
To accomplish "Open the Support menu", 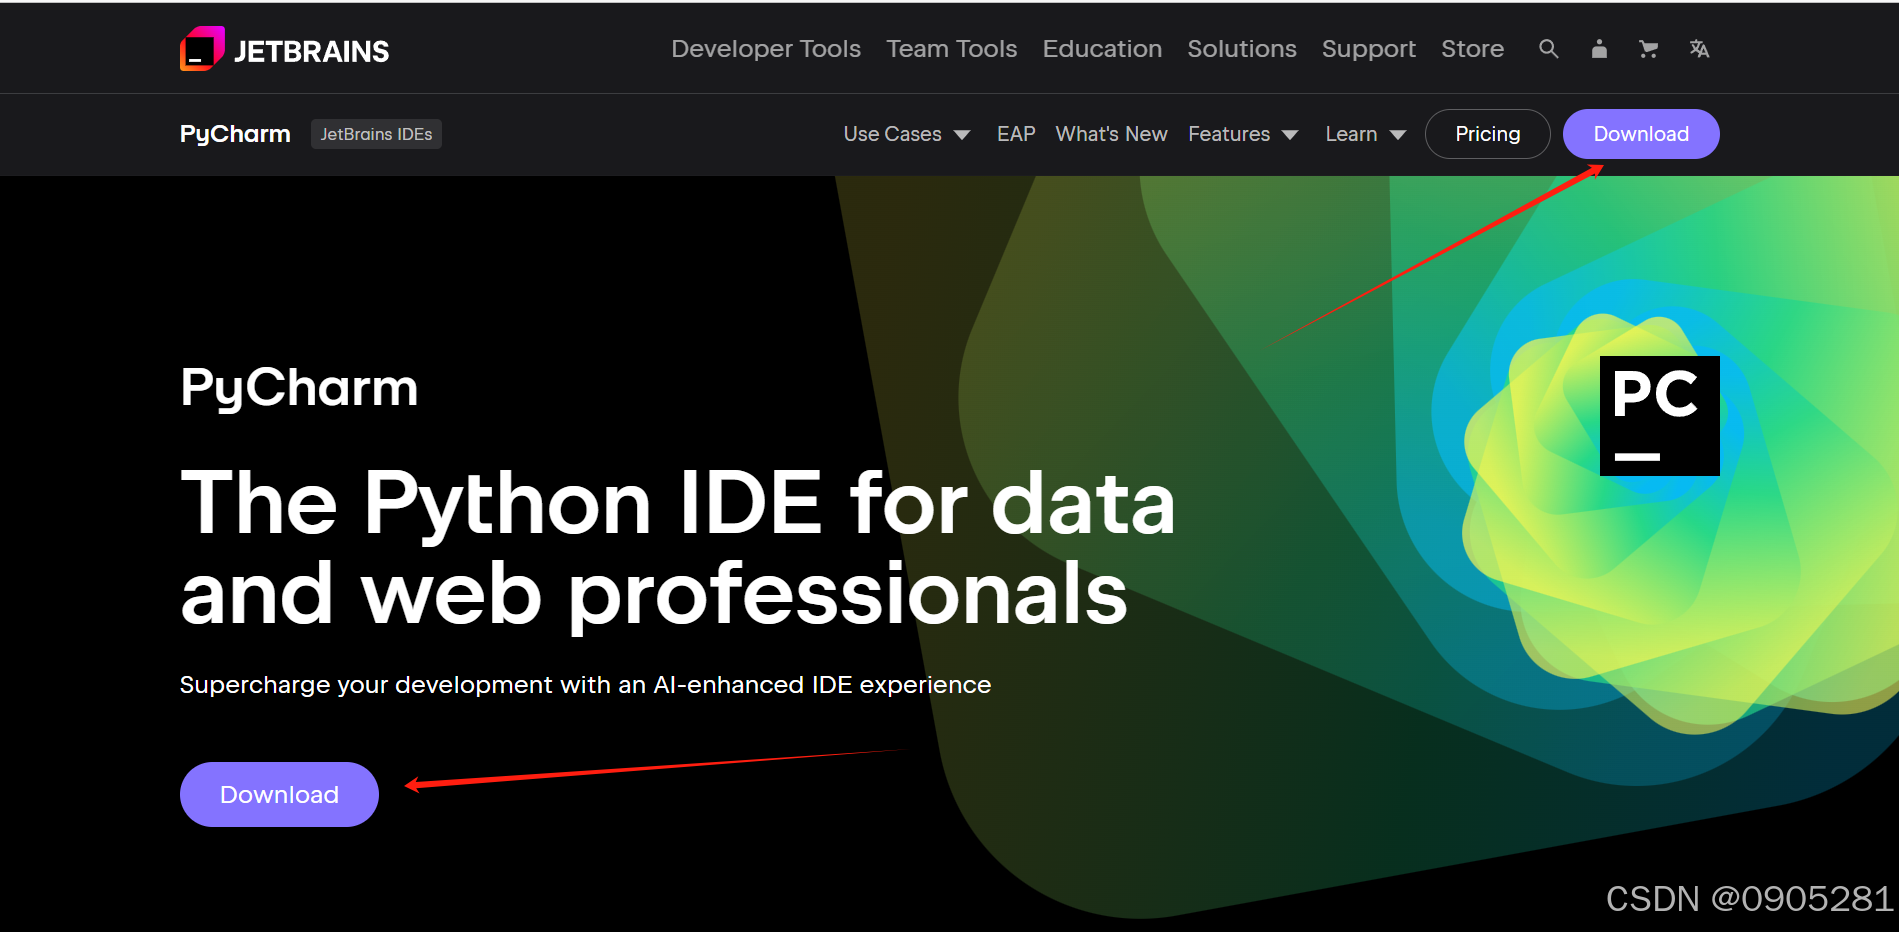I will [1368, 49].
